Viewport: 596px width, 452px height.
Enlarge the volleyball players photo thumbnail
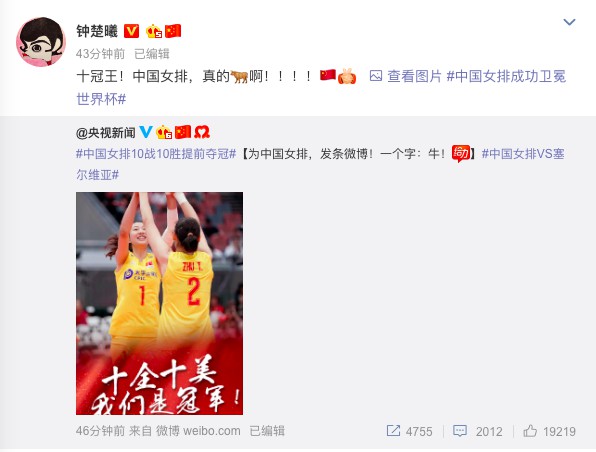(x=159, y=303)
